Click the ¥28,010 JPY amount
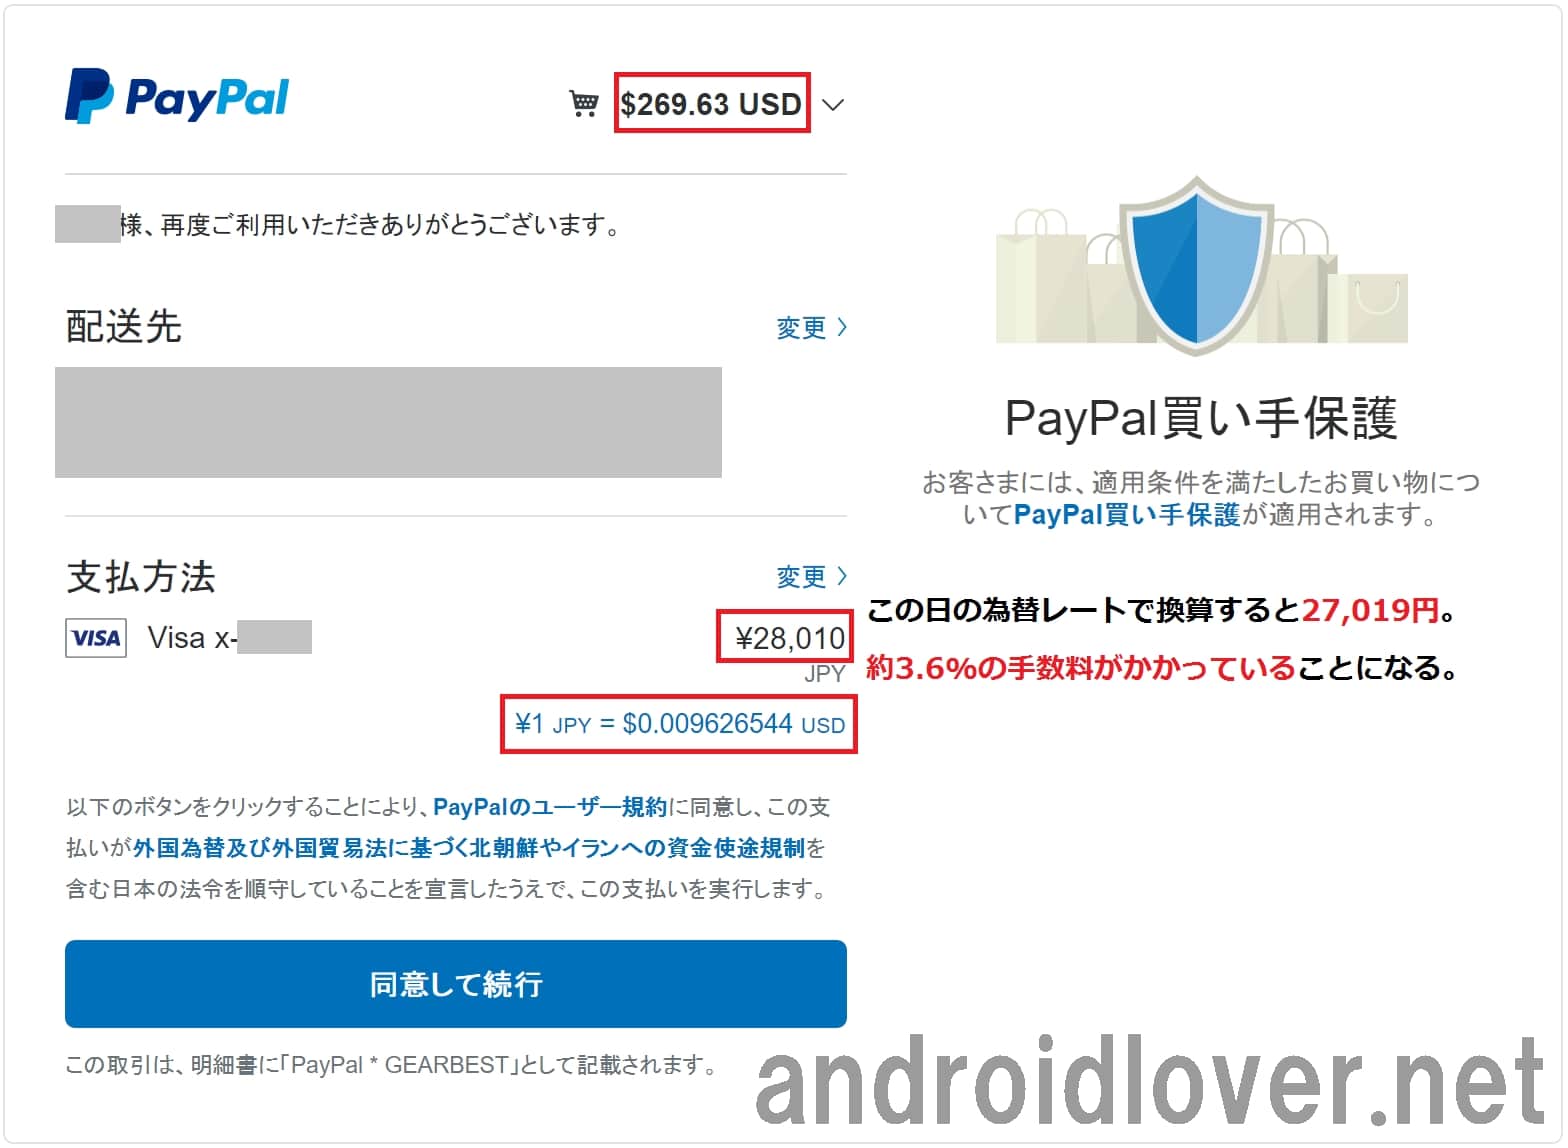1568x1148 pixels. coord(790,638)
